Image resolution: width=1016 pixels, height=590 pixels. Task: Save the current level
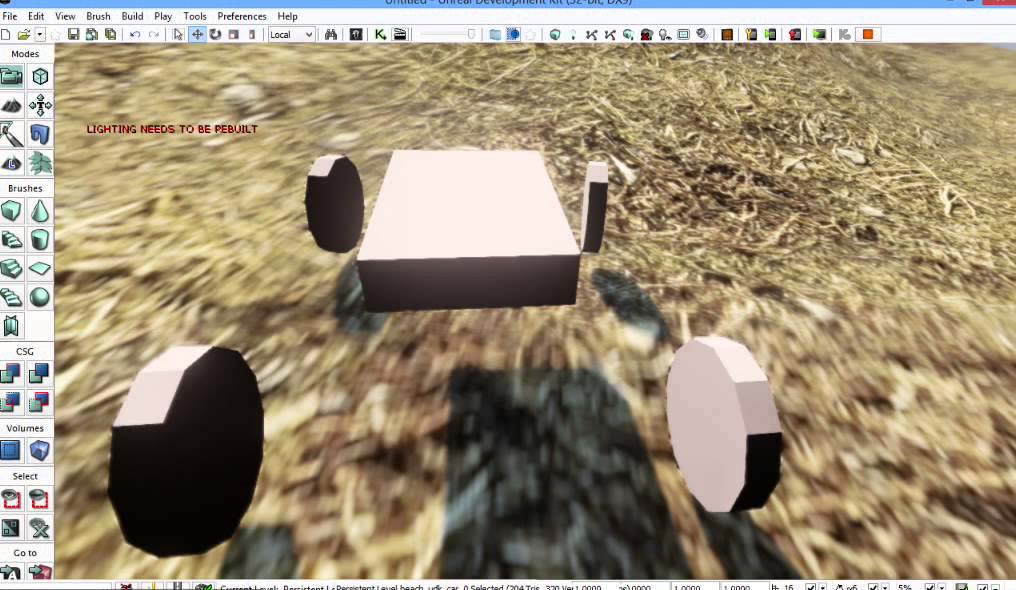pyautogui.click(x=73, y=34)
